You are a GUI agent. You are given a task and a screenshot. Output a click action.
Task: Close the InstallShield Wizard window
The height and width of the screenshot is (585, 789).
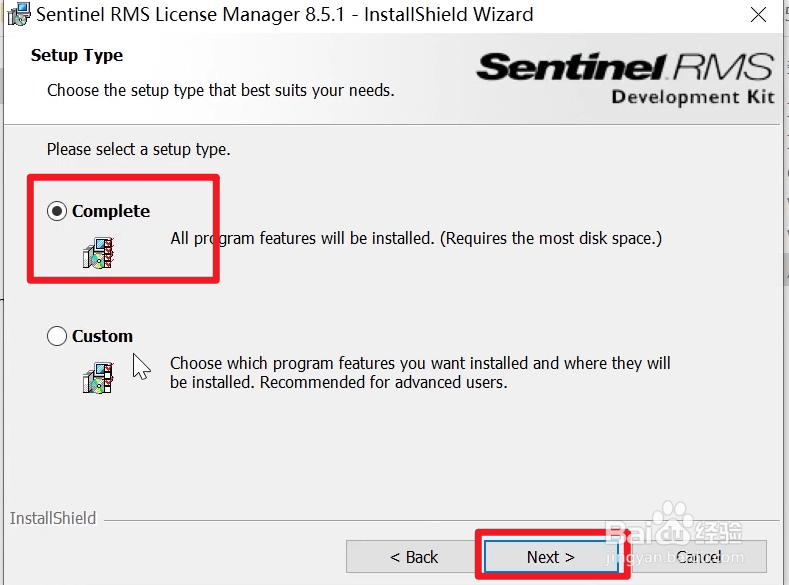760,15
